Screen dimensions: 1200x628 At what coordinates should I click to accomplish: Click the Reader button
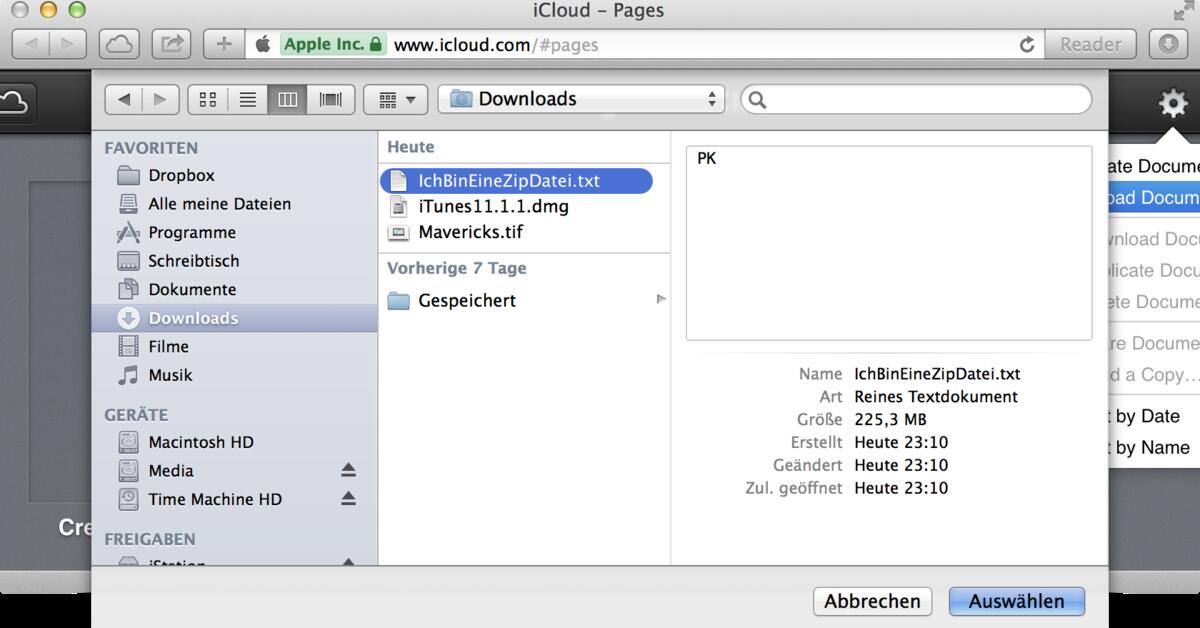point(1091,44)
